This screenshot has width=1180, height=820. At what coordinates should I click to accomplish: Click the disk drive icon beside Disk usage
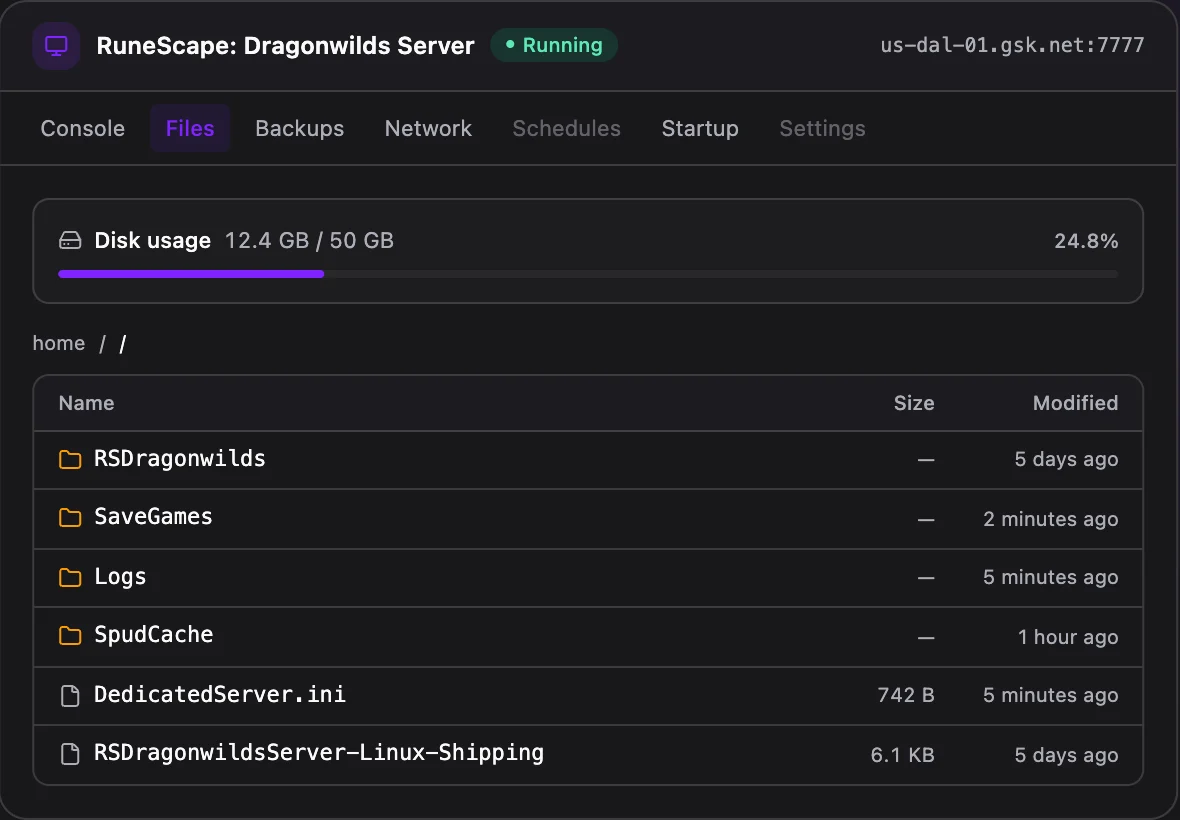70,241
